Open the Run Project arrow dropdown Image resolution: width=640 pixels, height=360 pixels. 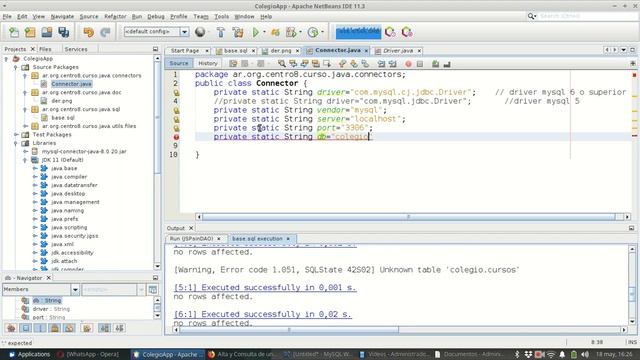click(264, 32)
